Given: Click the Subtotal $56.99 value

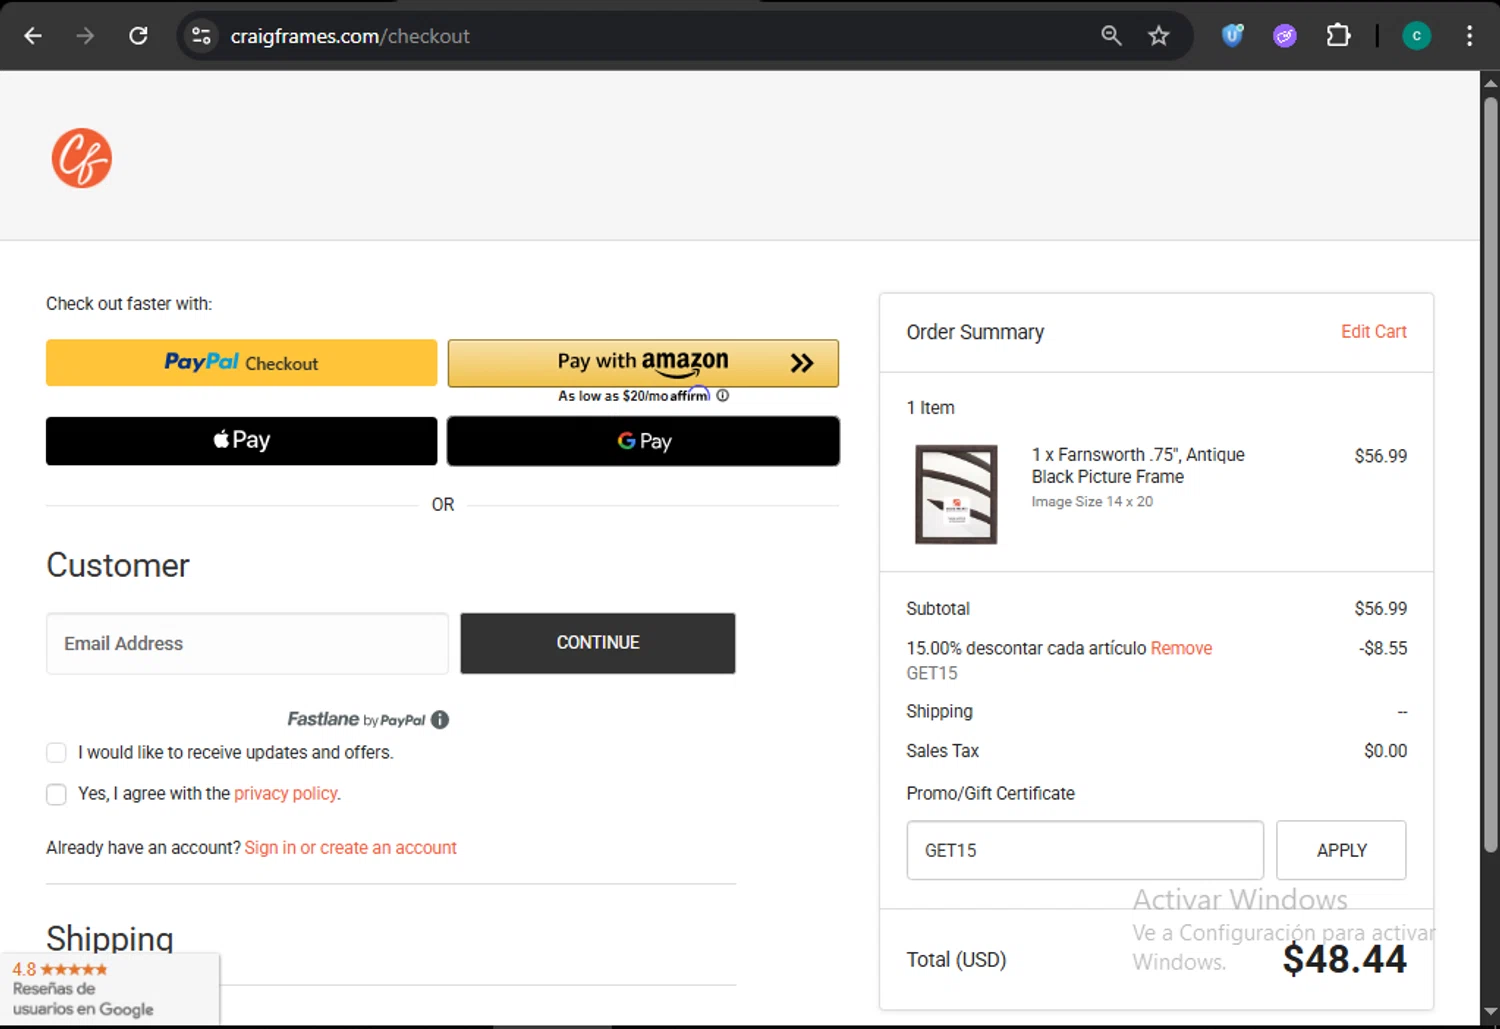Looking at the screenshot, I should tap(1380, 608).
